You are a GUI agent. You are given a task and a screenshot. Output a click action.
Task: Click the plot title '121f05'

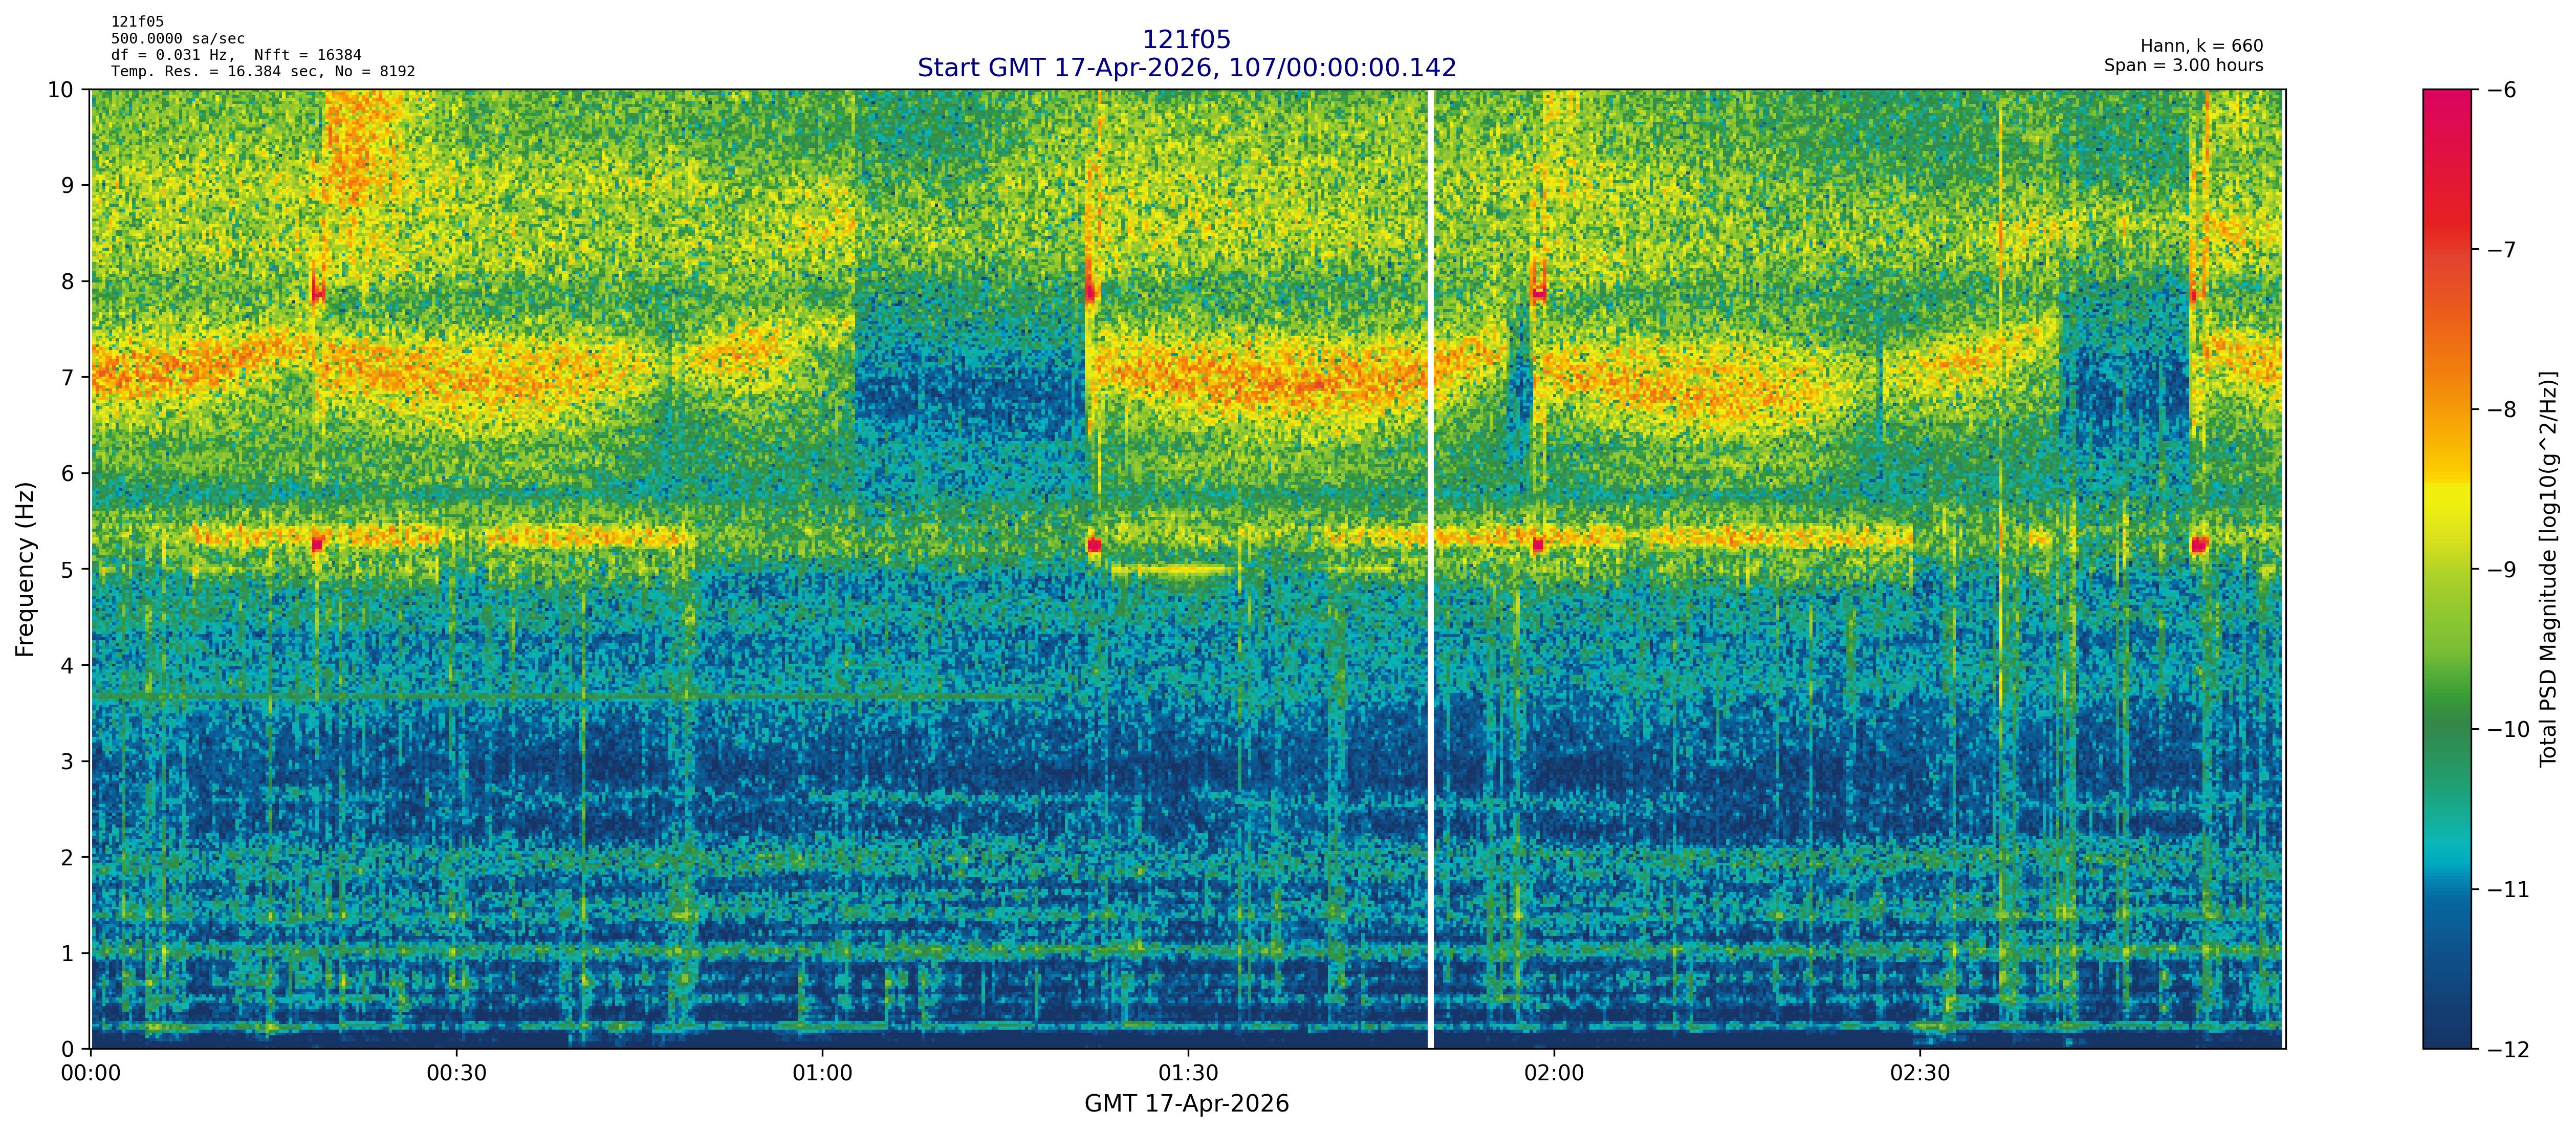click(1186, 40)
